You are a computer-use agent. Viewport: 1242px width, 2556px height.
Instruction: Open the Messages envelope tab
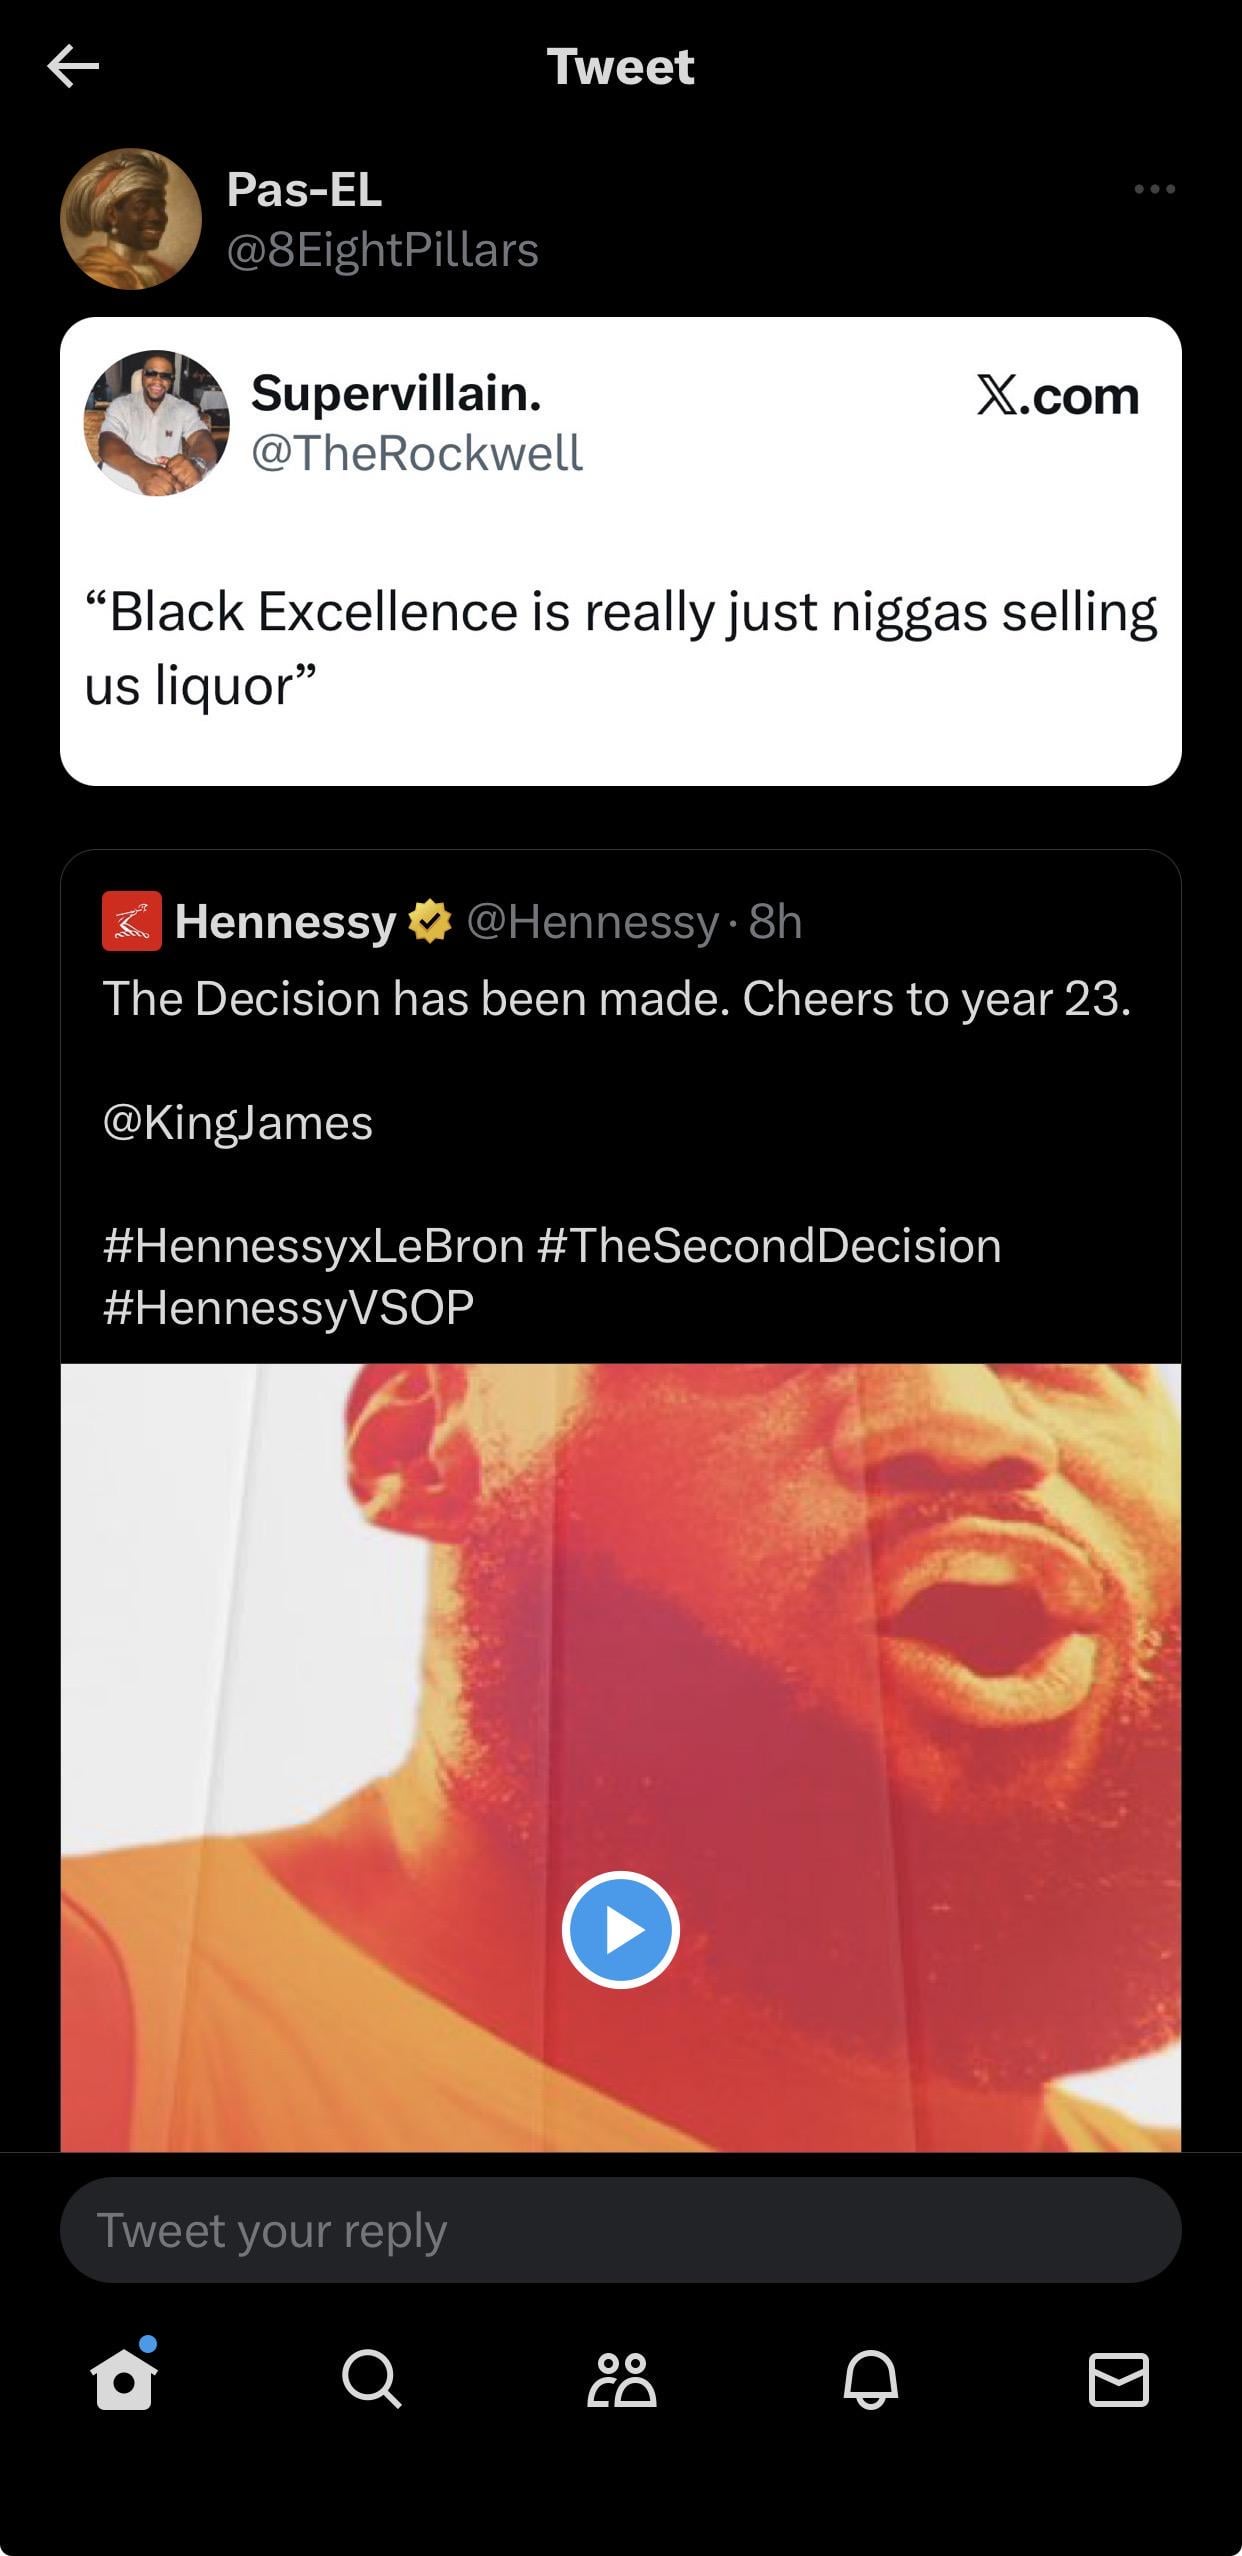pyautogui.click(x=1118, y=2379)
